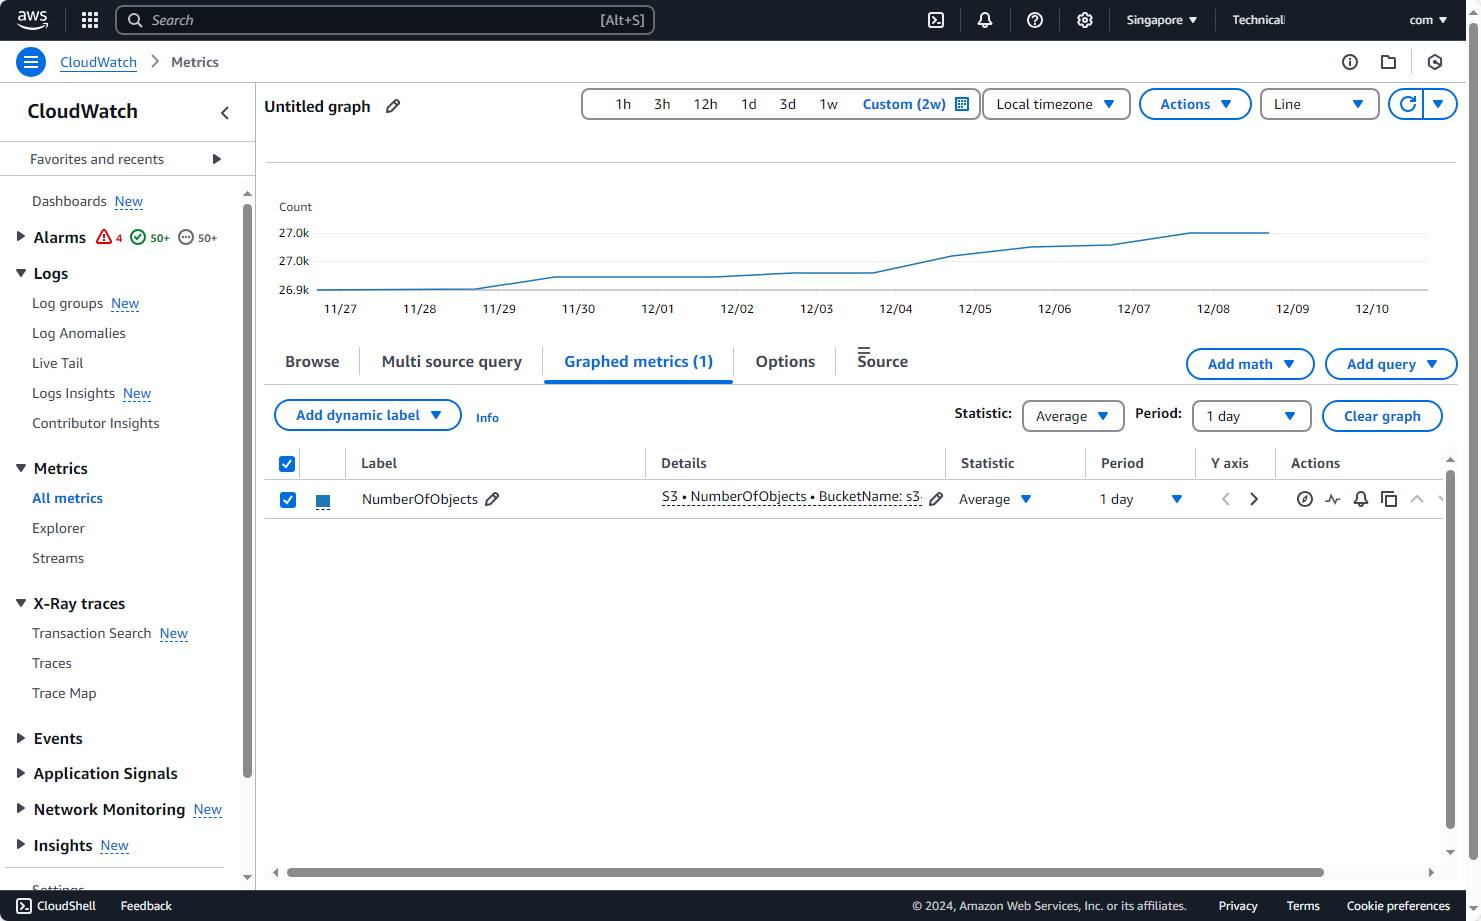The width and height of the screenshot is (1481, 921).
Task: Select the 1h time range
Action: click(623, 104)
